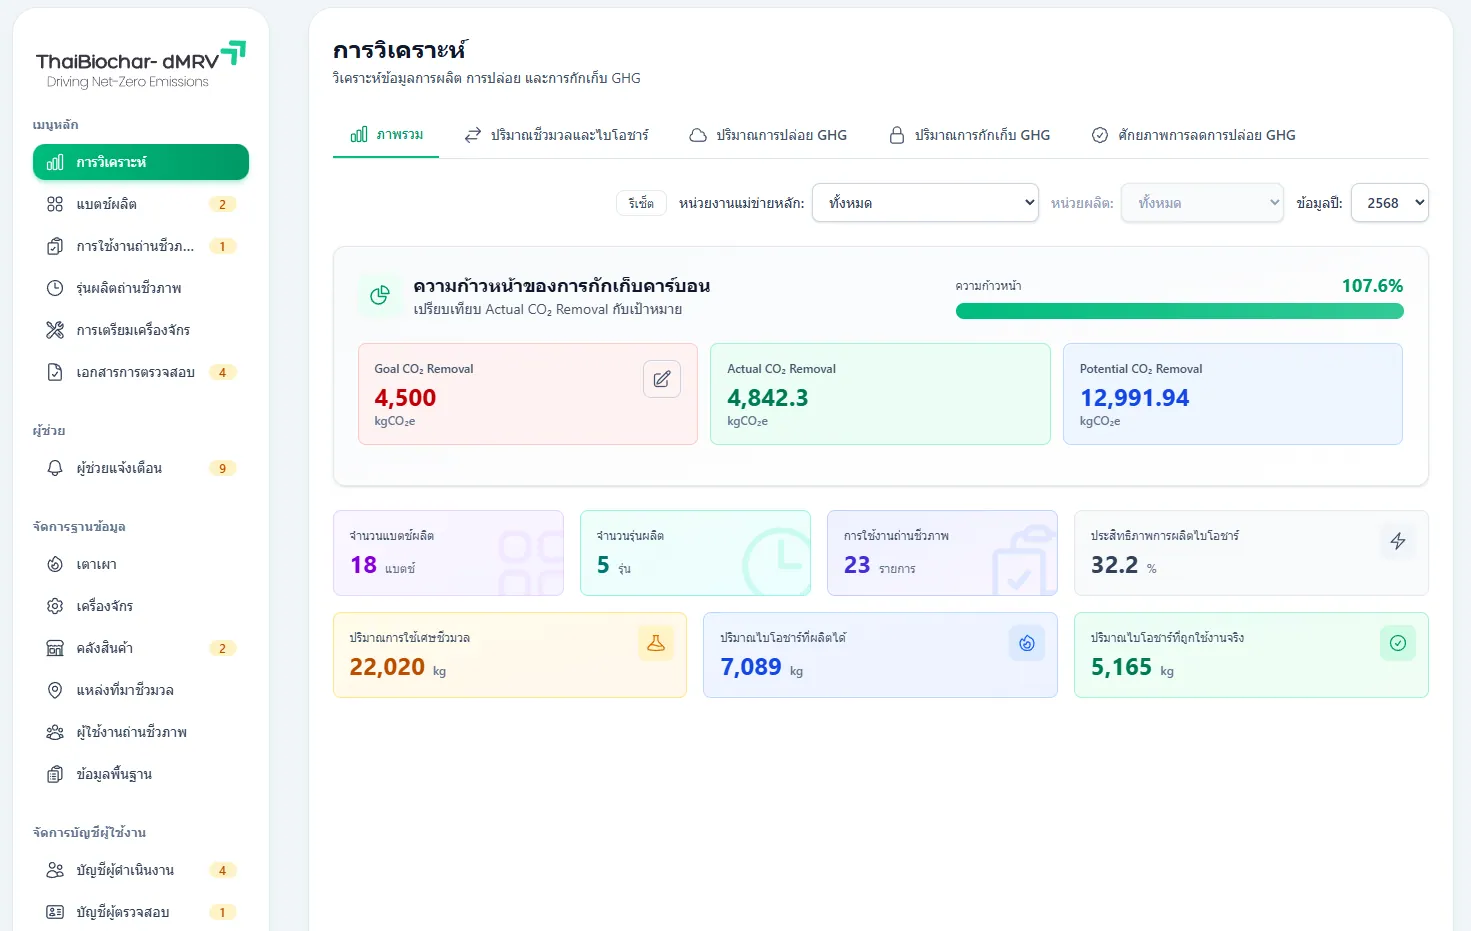This screenshot has width=1471, height=931.
Task: Click the Potential CO₂ Removal 12,991.94 card
Action: 1233,394
